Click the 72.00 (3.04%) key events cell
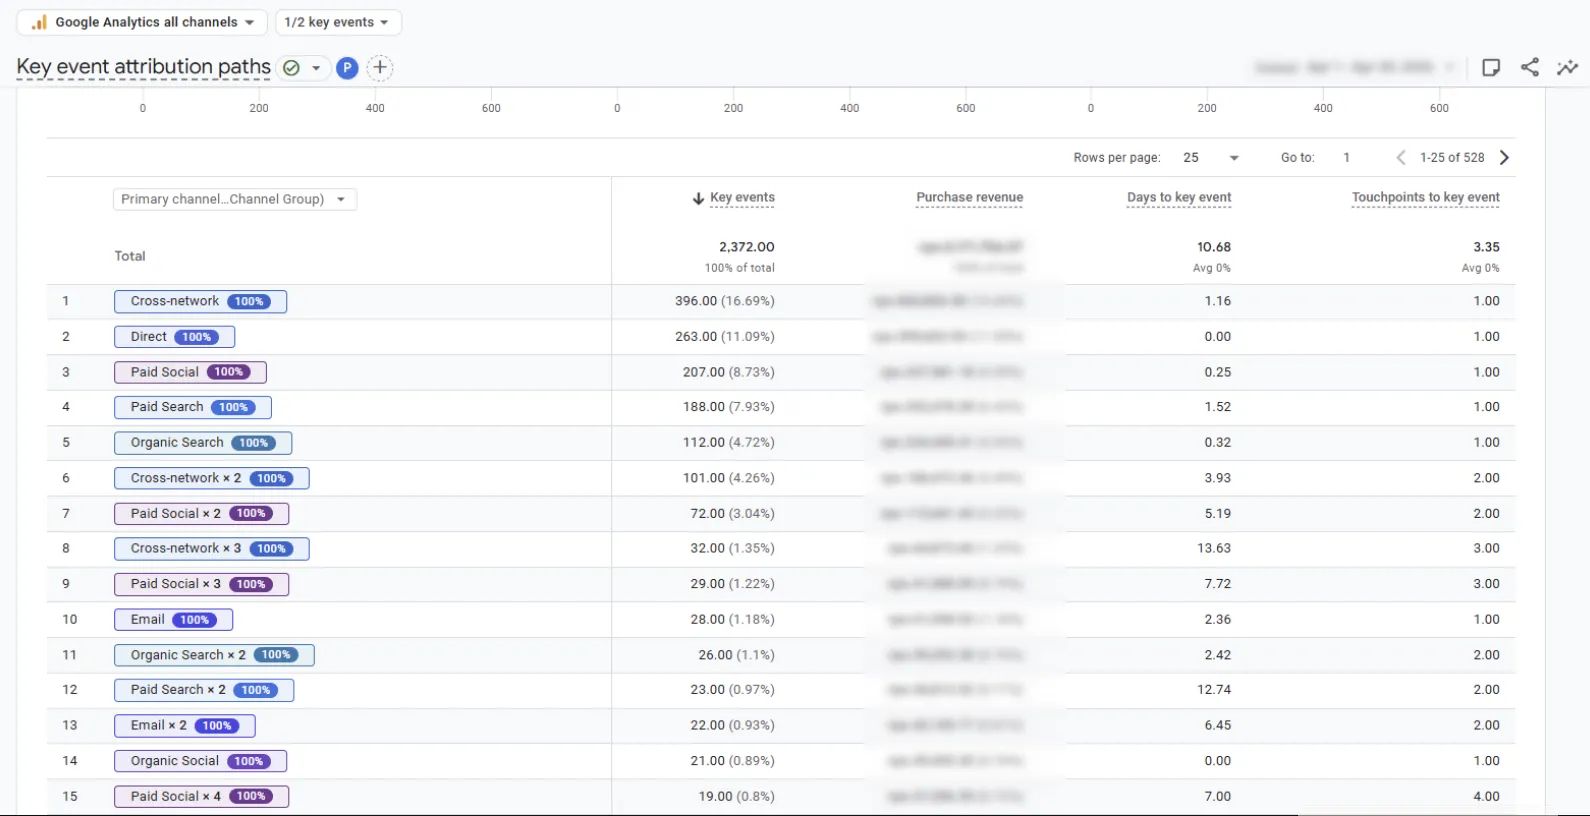Image resolution: width=1590 pixels, height=816 pixels. pos(732,514)
